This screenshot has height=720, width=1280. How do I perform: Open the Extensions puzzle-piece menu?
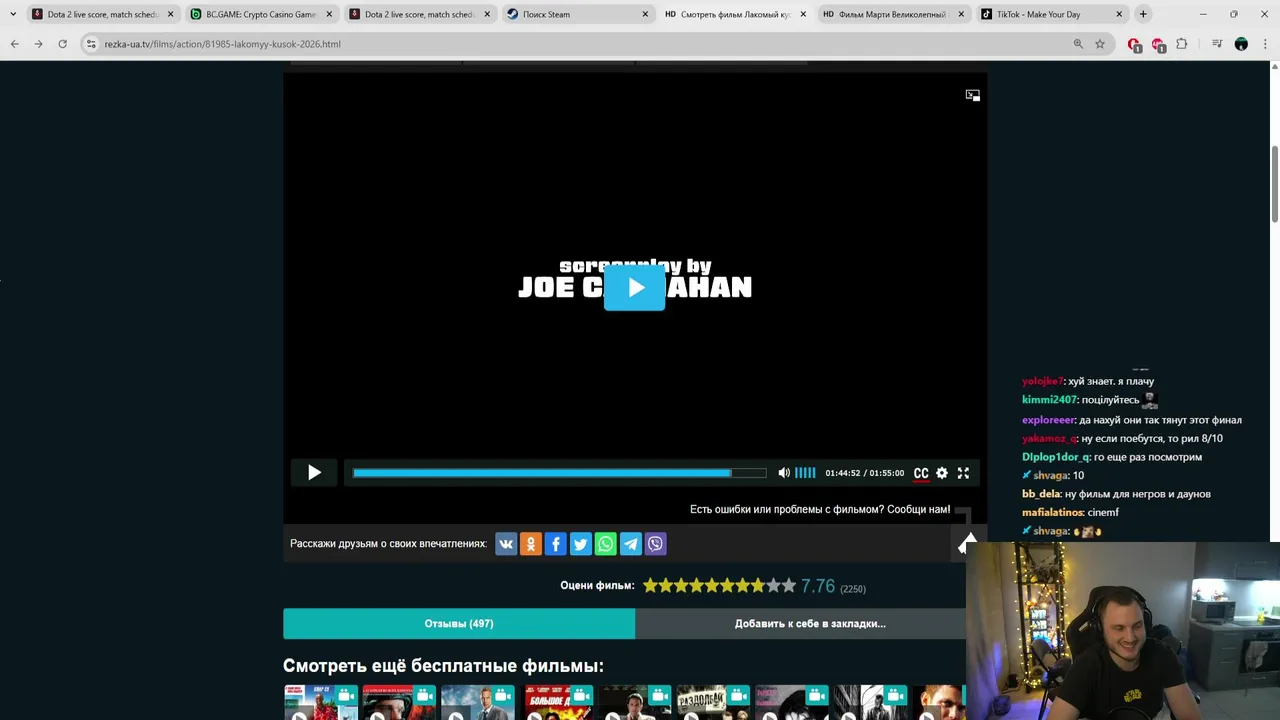1181,44
